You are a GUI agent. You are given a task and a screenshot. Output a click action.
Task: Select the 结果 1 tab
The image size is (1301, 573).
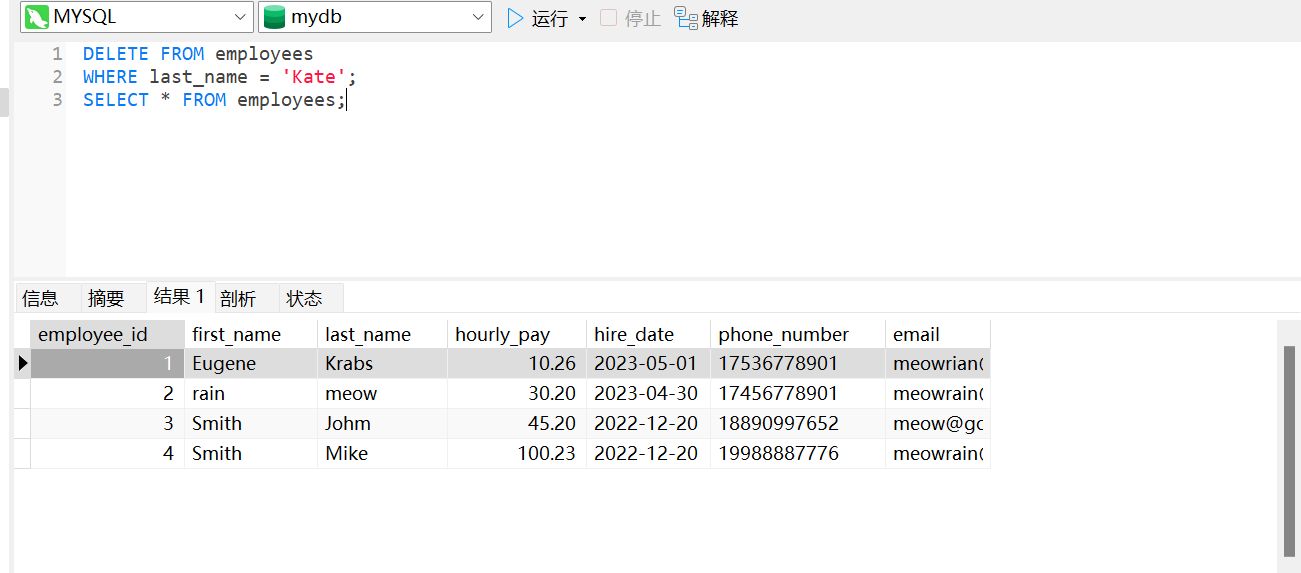179,297
